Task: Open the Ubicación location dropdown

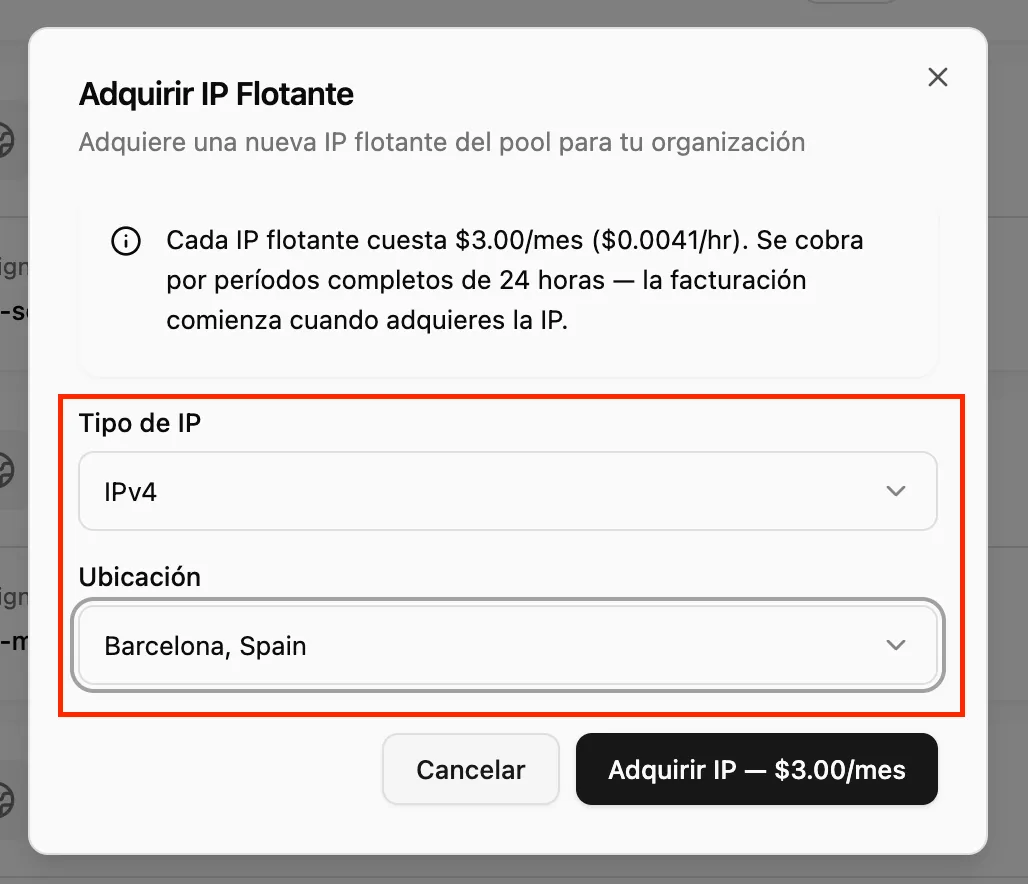Action: point(507,646)
